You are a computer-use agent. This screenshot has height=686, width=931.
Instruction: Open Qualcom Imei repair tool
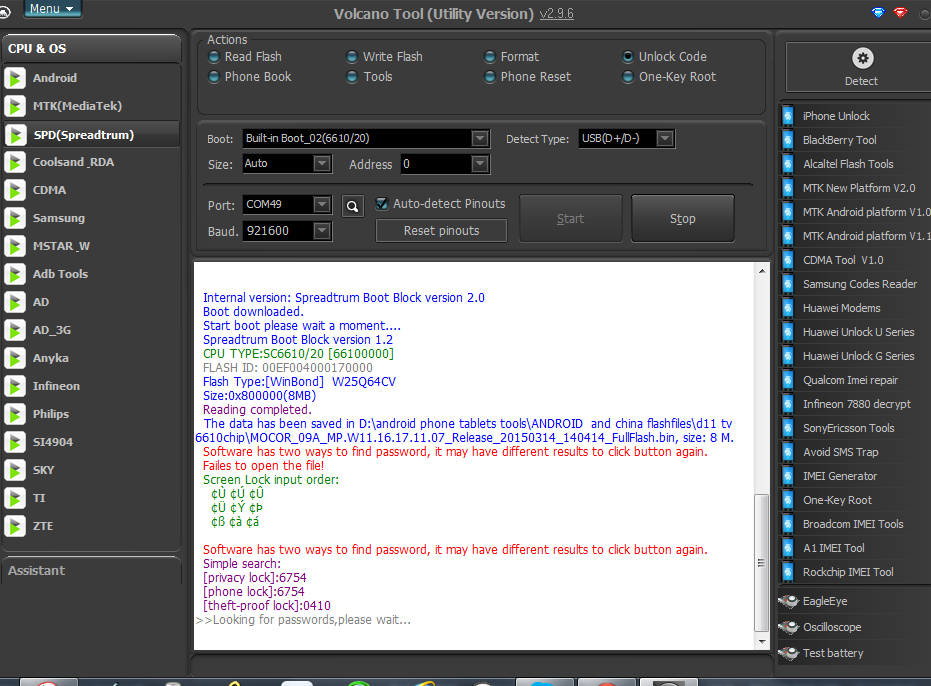click(x=850, y=380)
